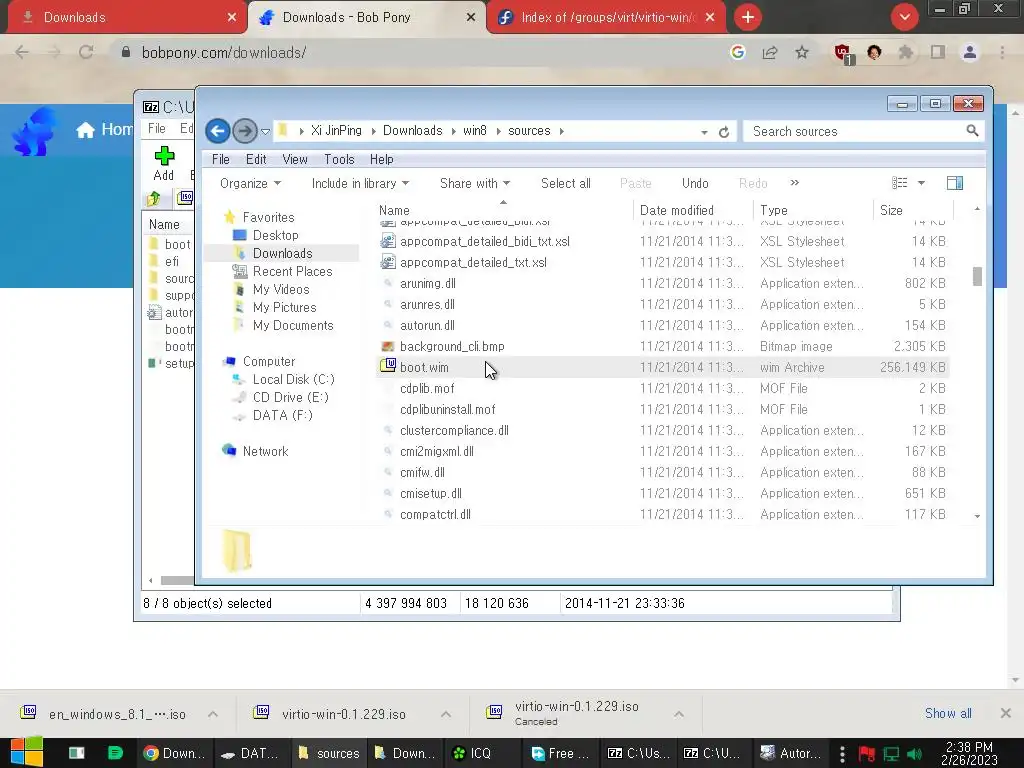Open the View menu in Explorer
This screenshot has height=768, width=1024.
click(x=295, y=159)
